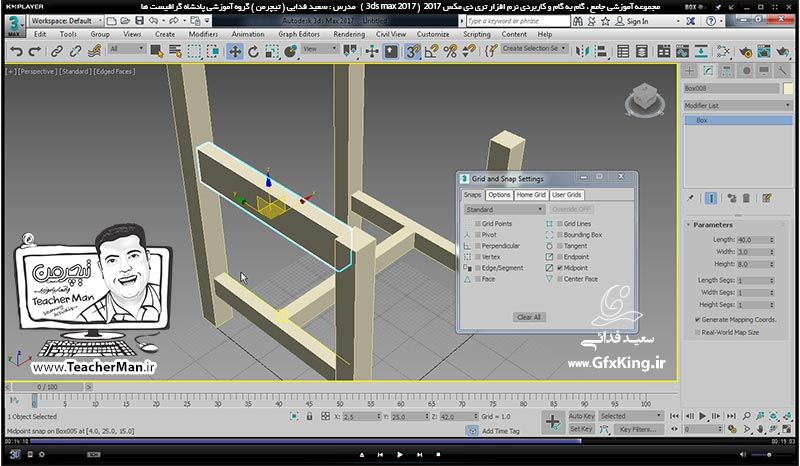
Task: Open the Create Selection Set dropdown
Action: 534,48
